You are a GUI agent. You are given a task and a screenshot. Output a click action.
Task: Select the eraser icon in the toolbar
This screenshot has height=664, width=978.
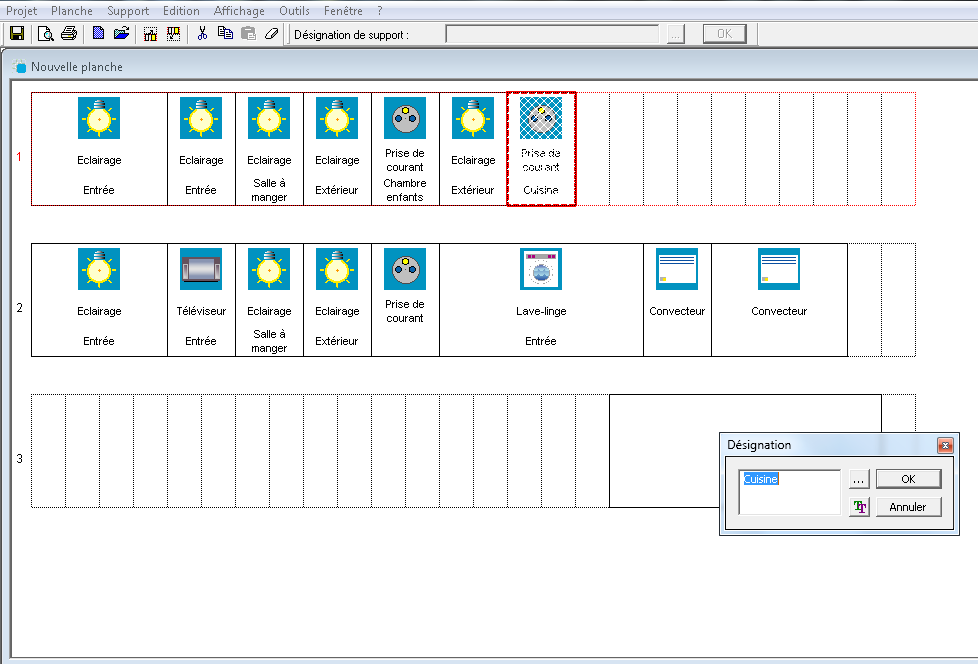[271, 34]
